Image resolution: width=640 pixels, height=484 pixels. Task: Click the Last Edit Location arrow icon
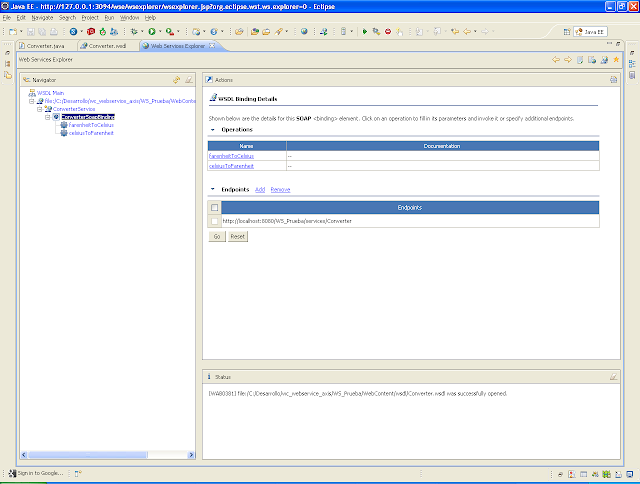tap(454, 31)
